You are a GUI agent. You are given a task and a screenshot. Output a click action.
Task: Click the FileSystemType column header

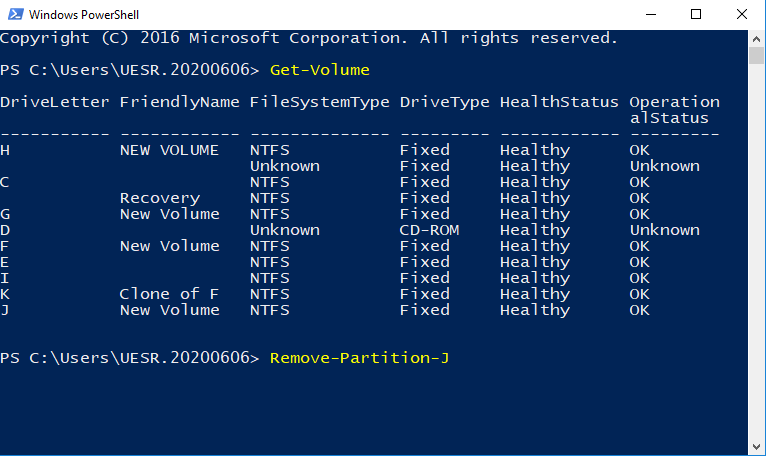pyautogui.click(x=319, y=102)
